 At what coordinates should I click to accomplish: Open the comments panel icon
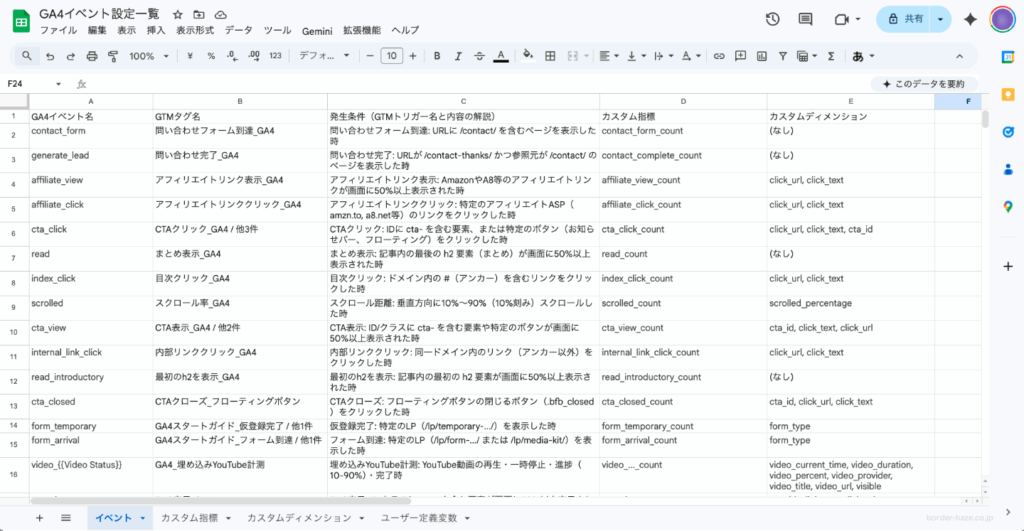coord(806,20)
